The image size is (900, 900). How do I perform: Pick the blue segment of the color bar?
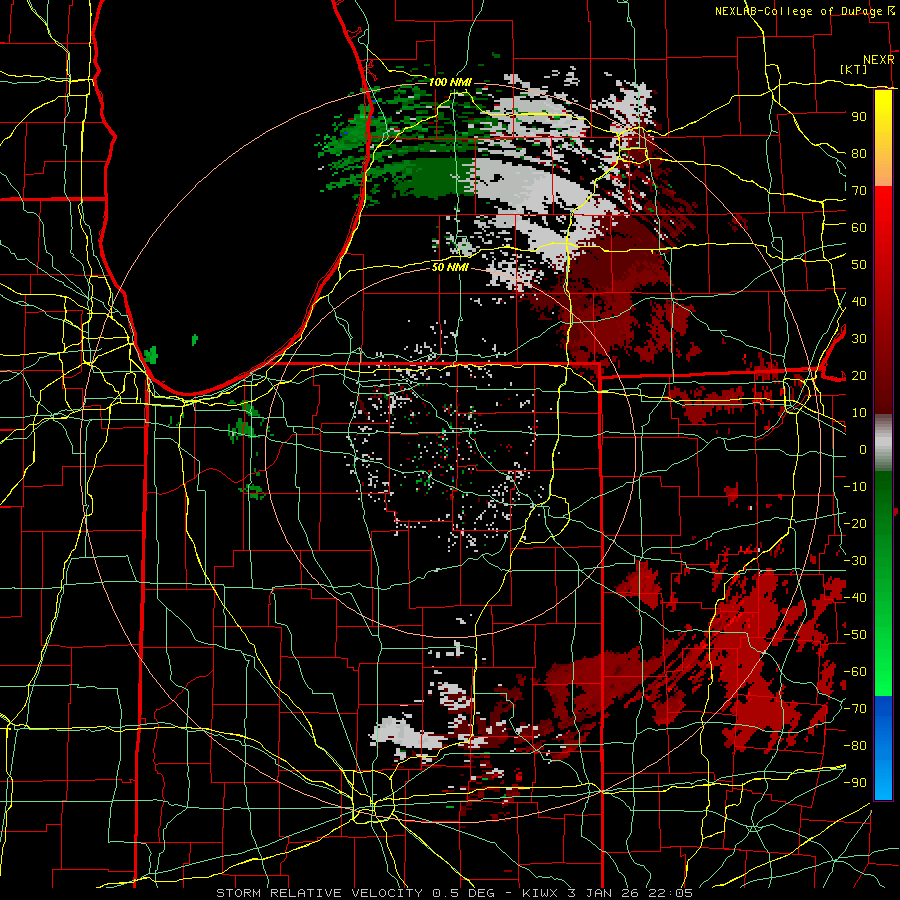tap(883, 748)
